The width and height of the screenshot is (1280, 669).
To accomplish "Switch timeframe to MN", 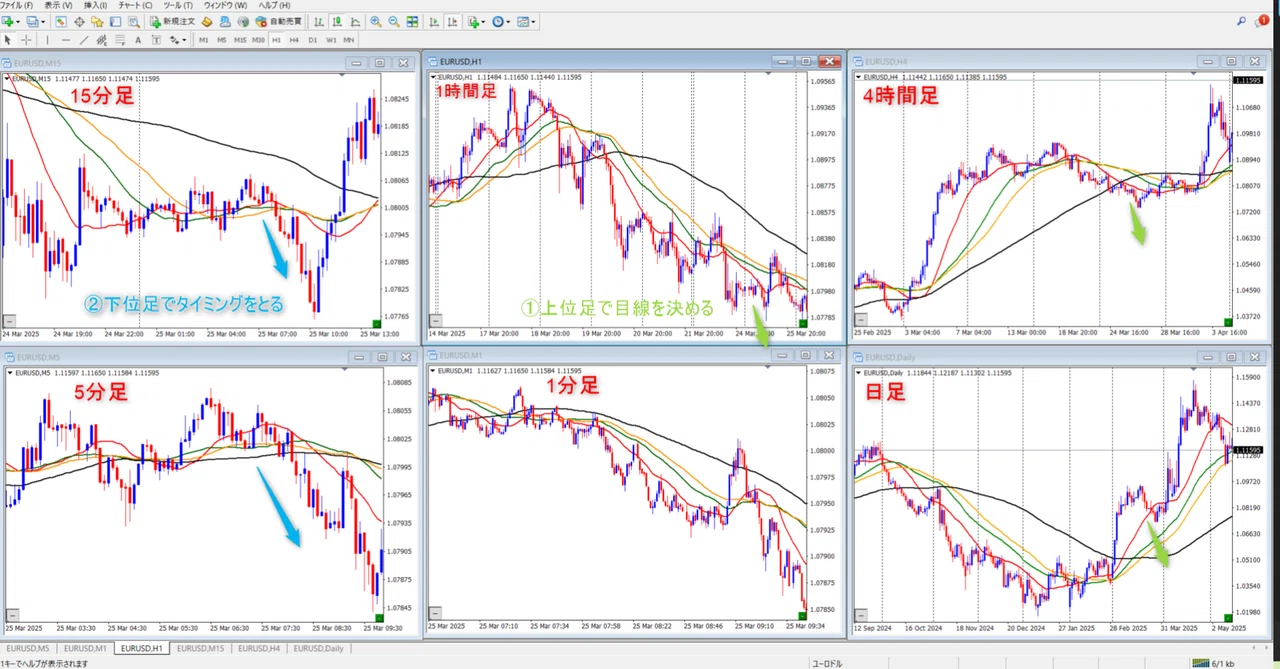I will pyautogui.click(x=349, y=40).
